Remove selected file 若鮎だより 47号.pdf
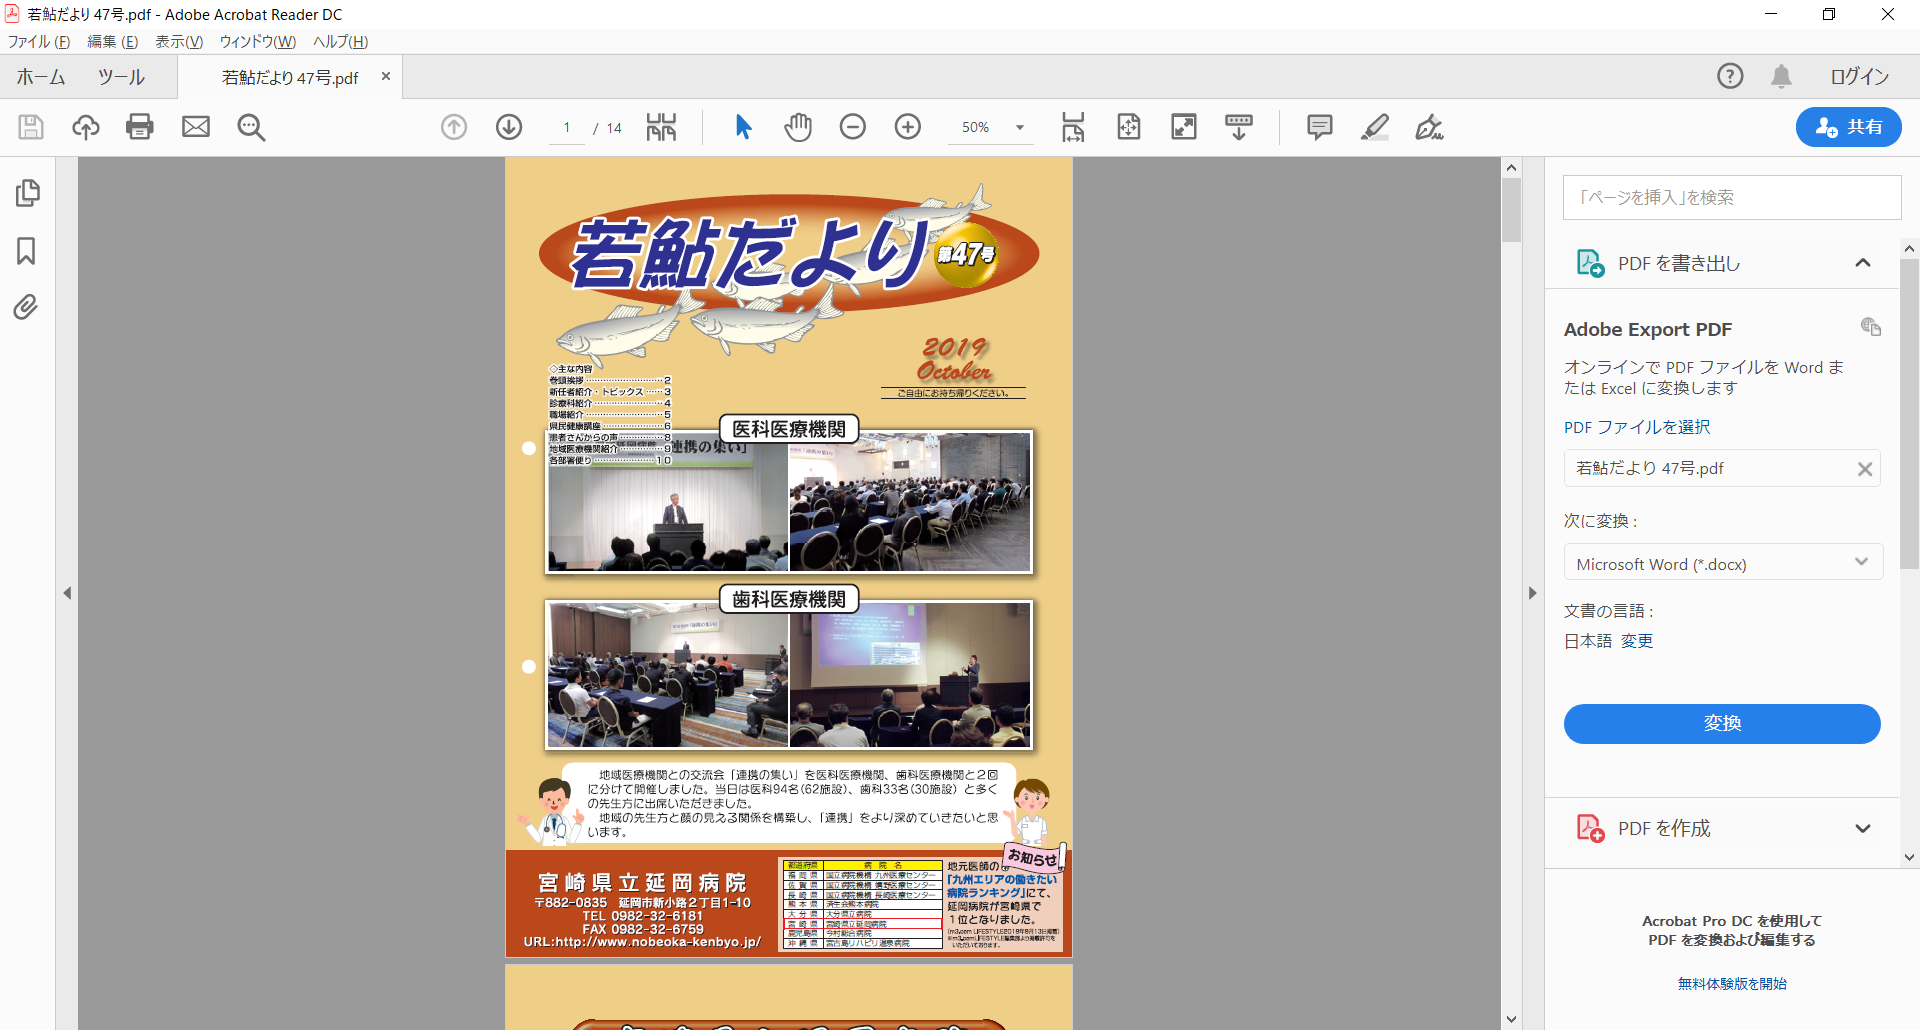This screenshot has height=1030, width=1920. coord(1865,469)
